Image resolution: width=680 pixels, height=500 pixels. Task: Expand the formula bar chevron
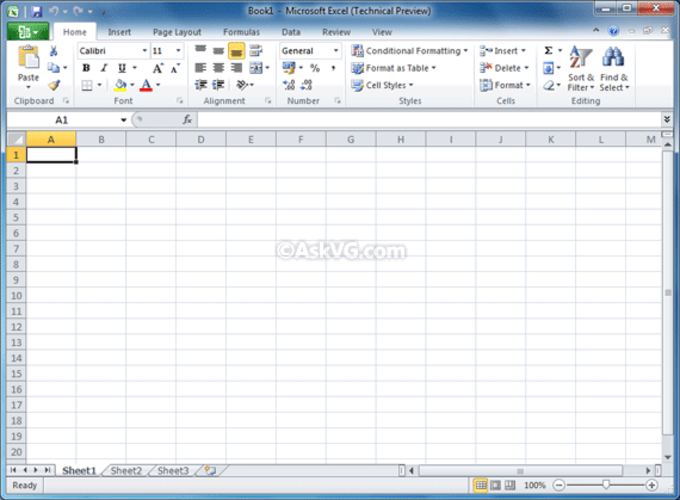[667, 119]
